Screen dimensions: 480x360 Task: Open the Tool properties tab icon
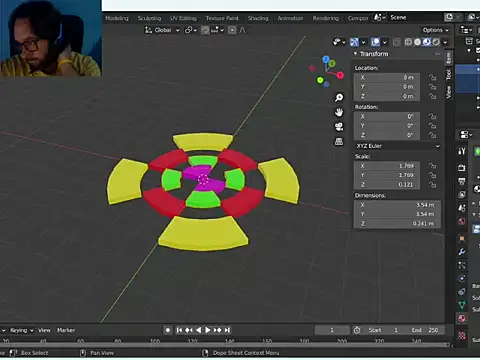pyautogui.click(x=462, y=152)
